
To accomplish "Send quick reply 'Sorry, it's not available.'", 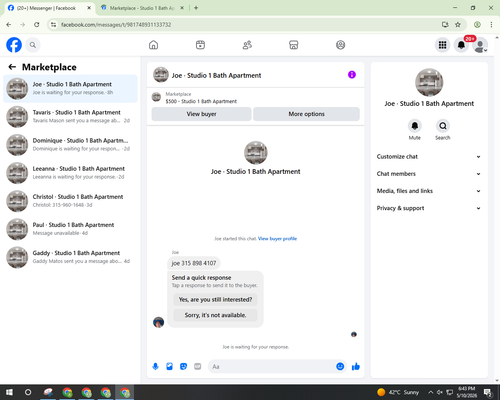I will click(215, 315).
